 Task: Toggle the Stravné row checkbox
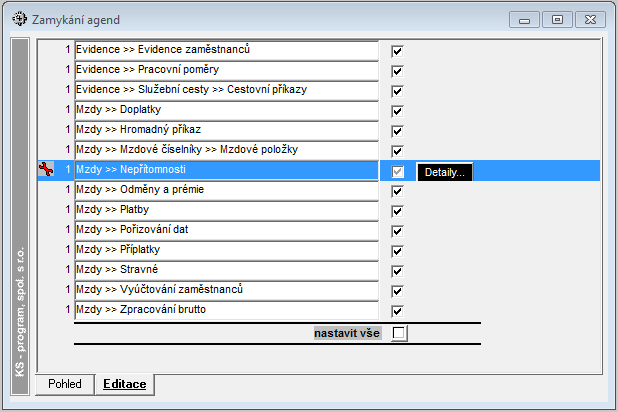[x=397, y=271]
